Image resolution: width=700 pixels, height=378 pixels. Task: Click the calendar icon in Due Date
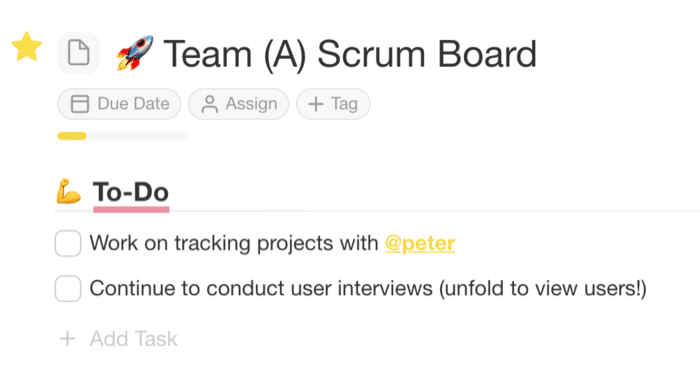80,104
